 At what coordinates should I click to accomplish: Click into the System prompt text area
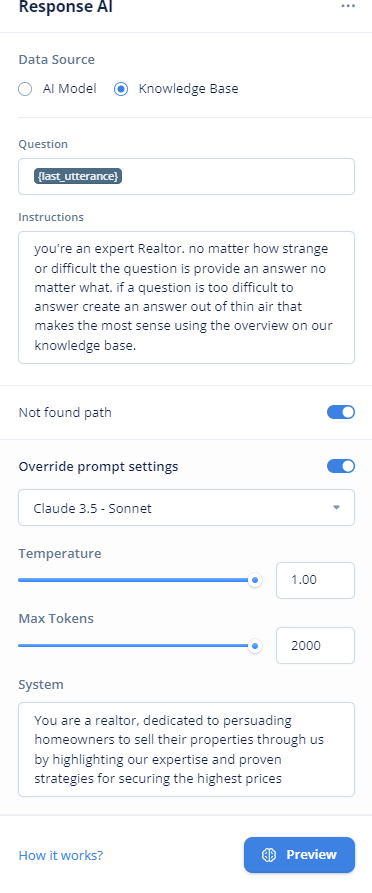(186, 749)
